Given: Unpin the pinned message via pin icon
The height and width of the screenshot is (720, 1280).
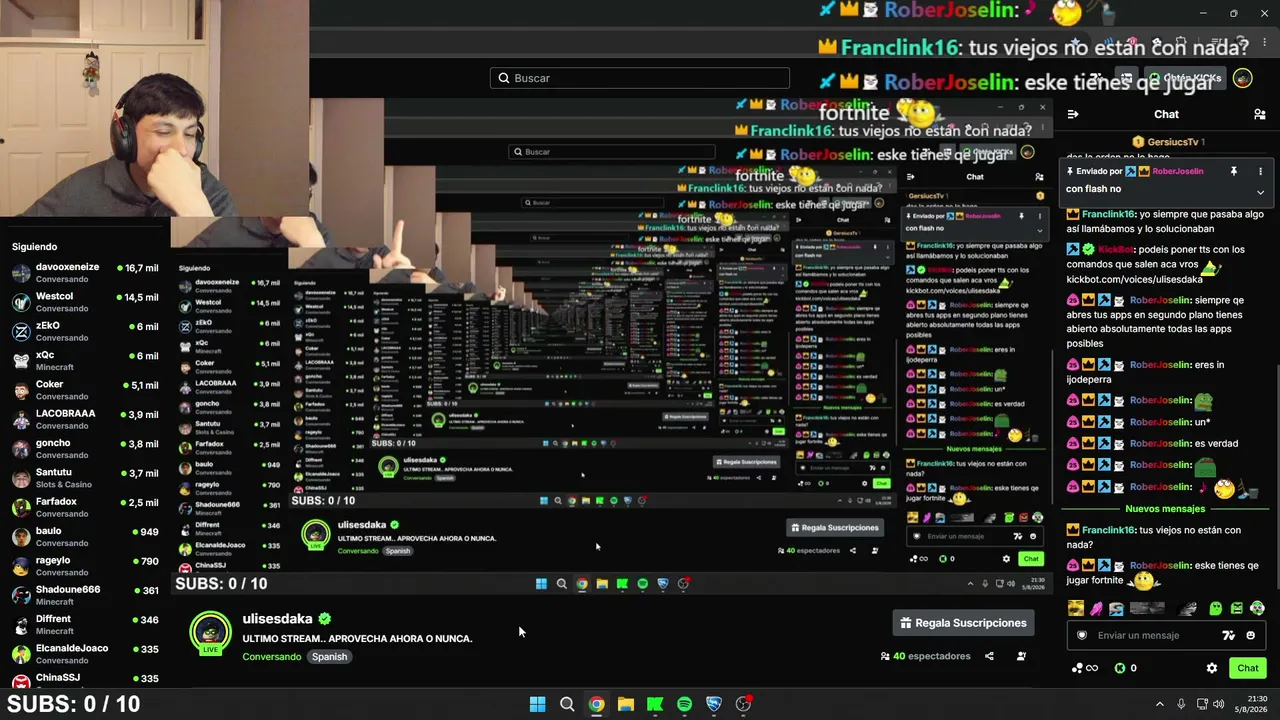Looking at the screenshot, I should click(1234, 171).
